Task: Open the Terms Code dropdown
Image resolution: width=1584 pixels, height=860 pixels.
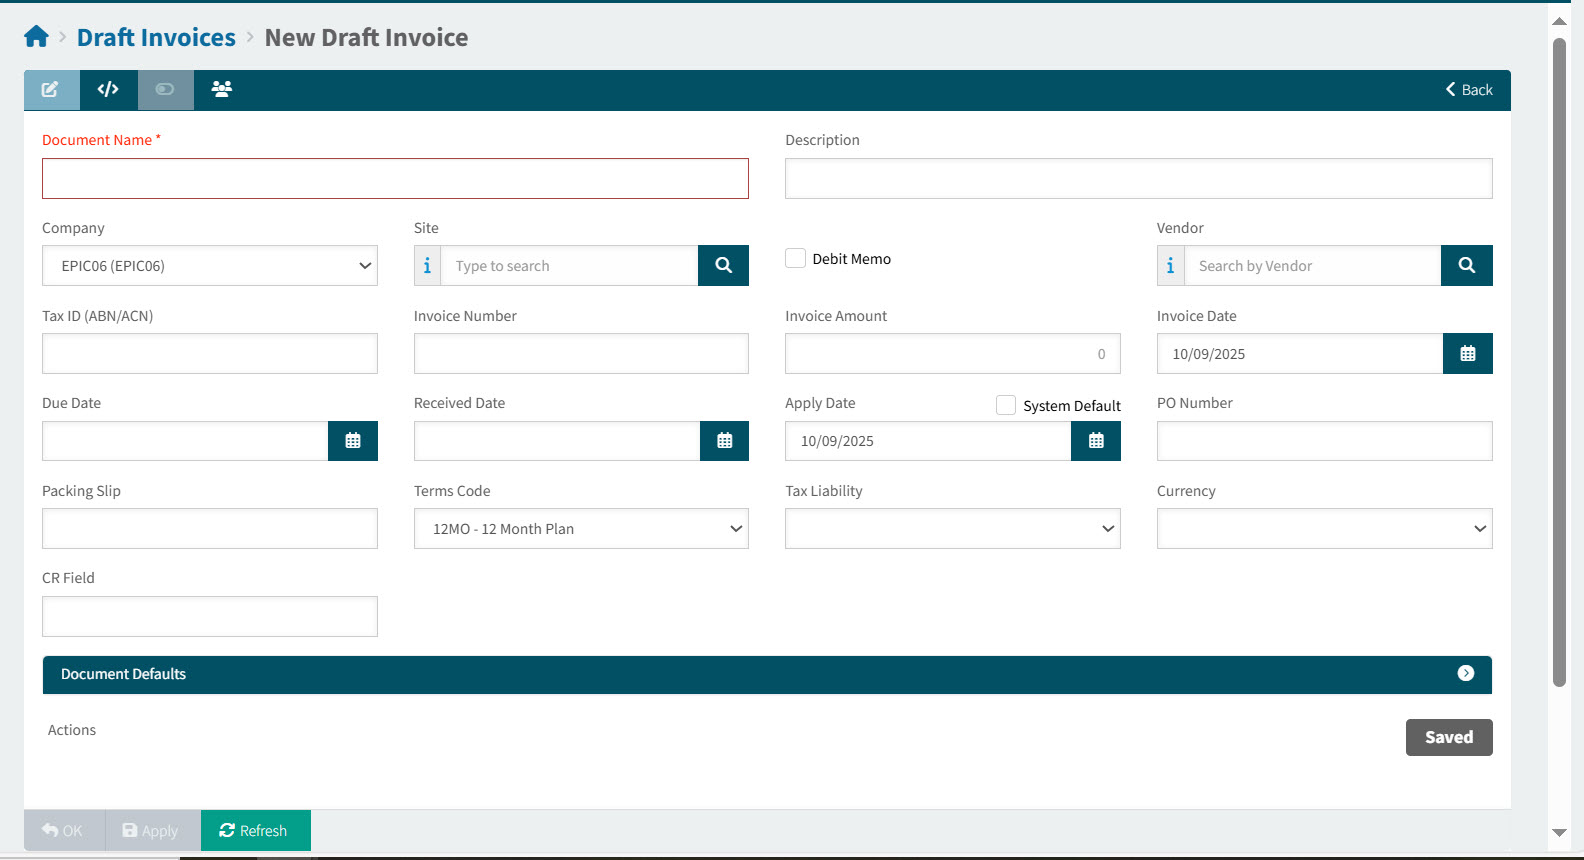Action: pos(581,529)
